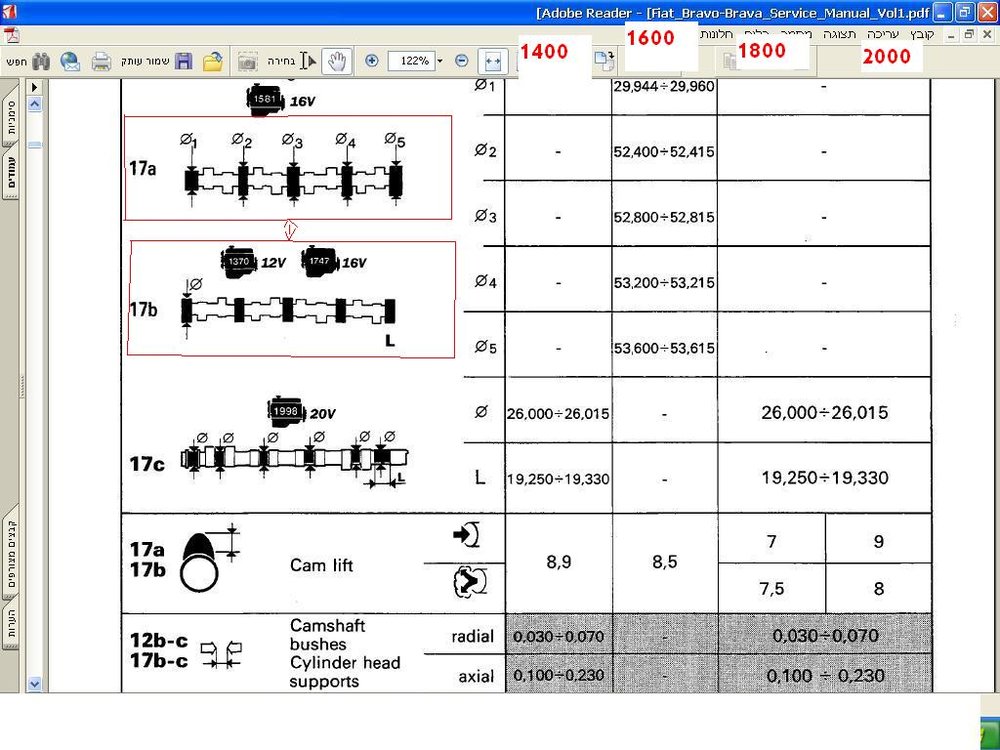This screenshot has width=1000, height=750.
Task: Click the שמור עותק (Save a Copy) label
Action: [x=145, y=61]
